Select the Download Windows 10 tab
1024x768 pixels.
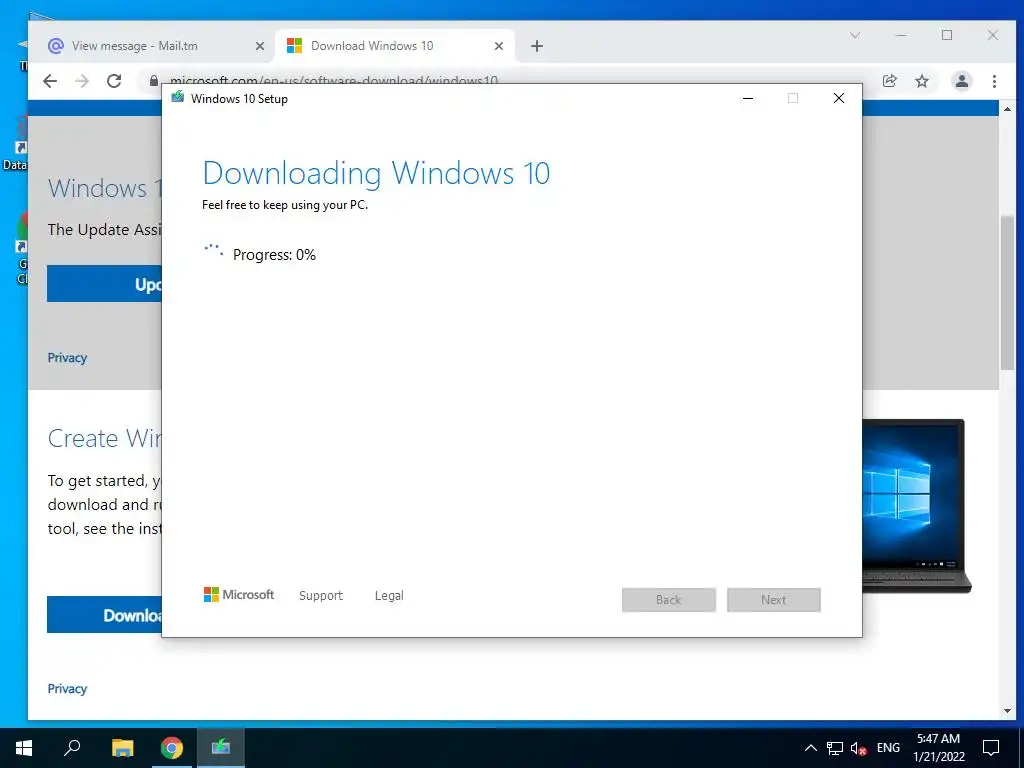[x=372, y=46]
